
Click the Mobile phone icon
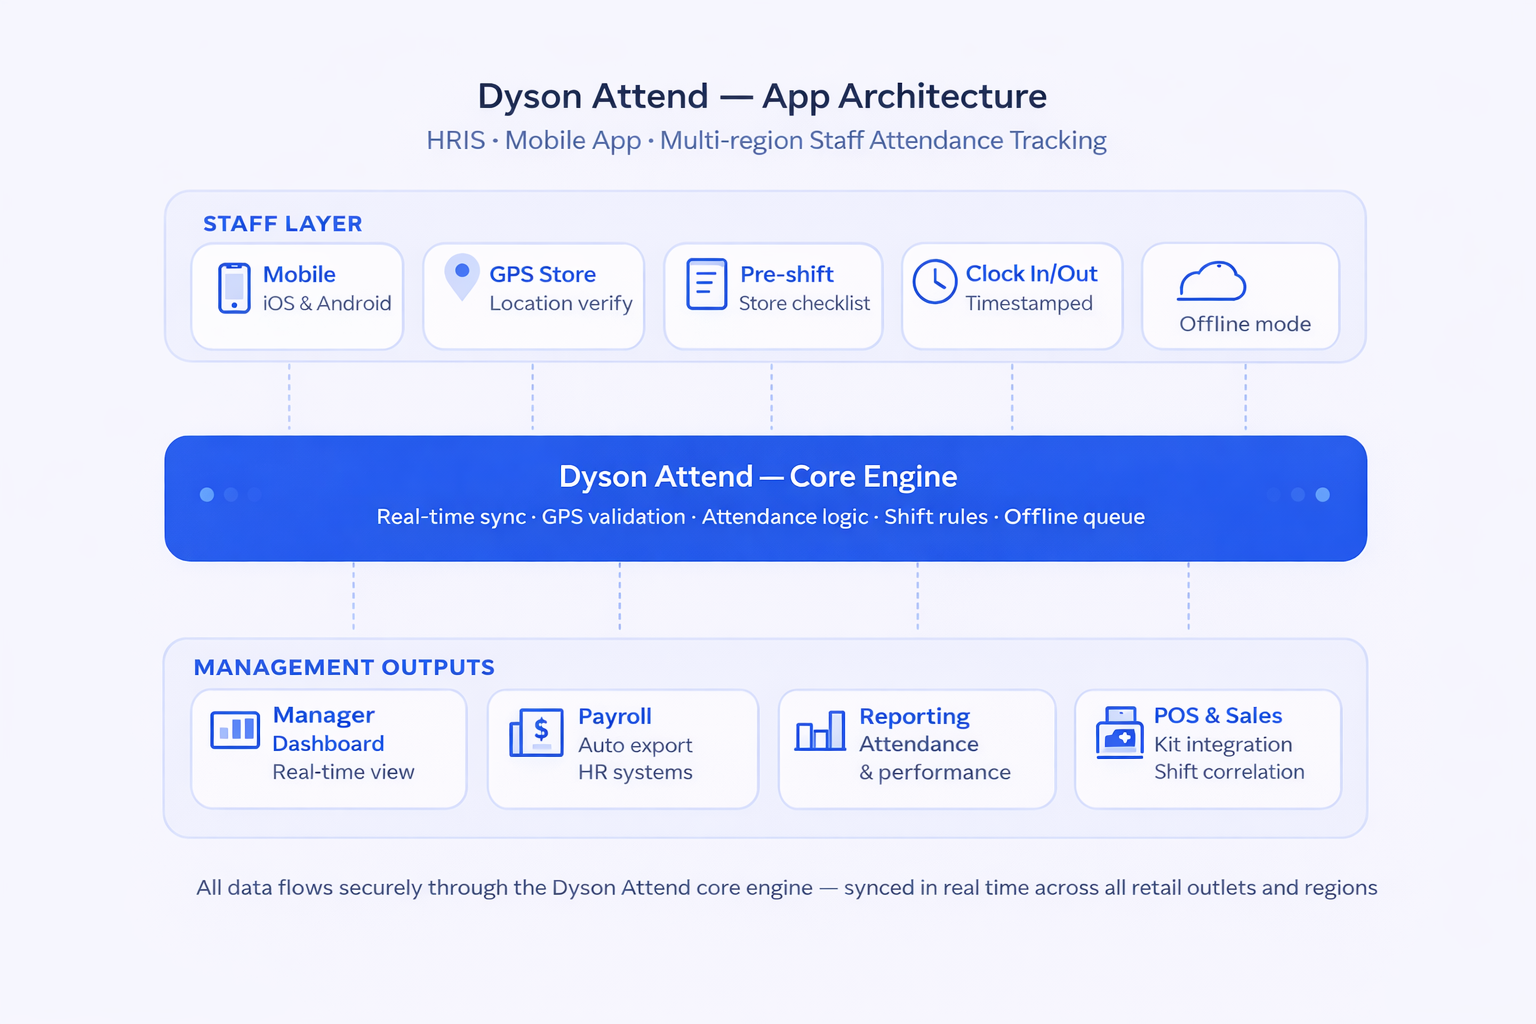click(x=234, y=288)
